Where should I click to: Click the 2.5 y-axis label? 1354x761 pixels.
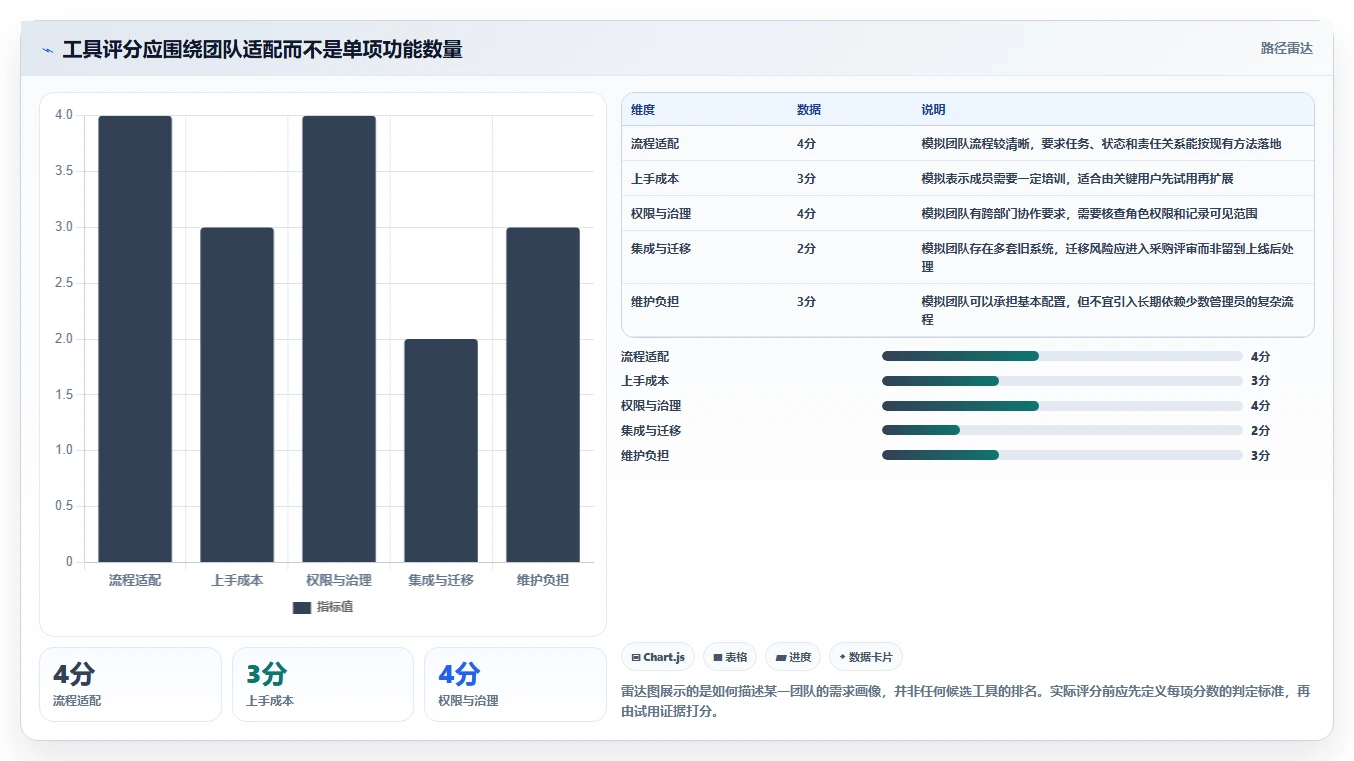pos(64,283)
